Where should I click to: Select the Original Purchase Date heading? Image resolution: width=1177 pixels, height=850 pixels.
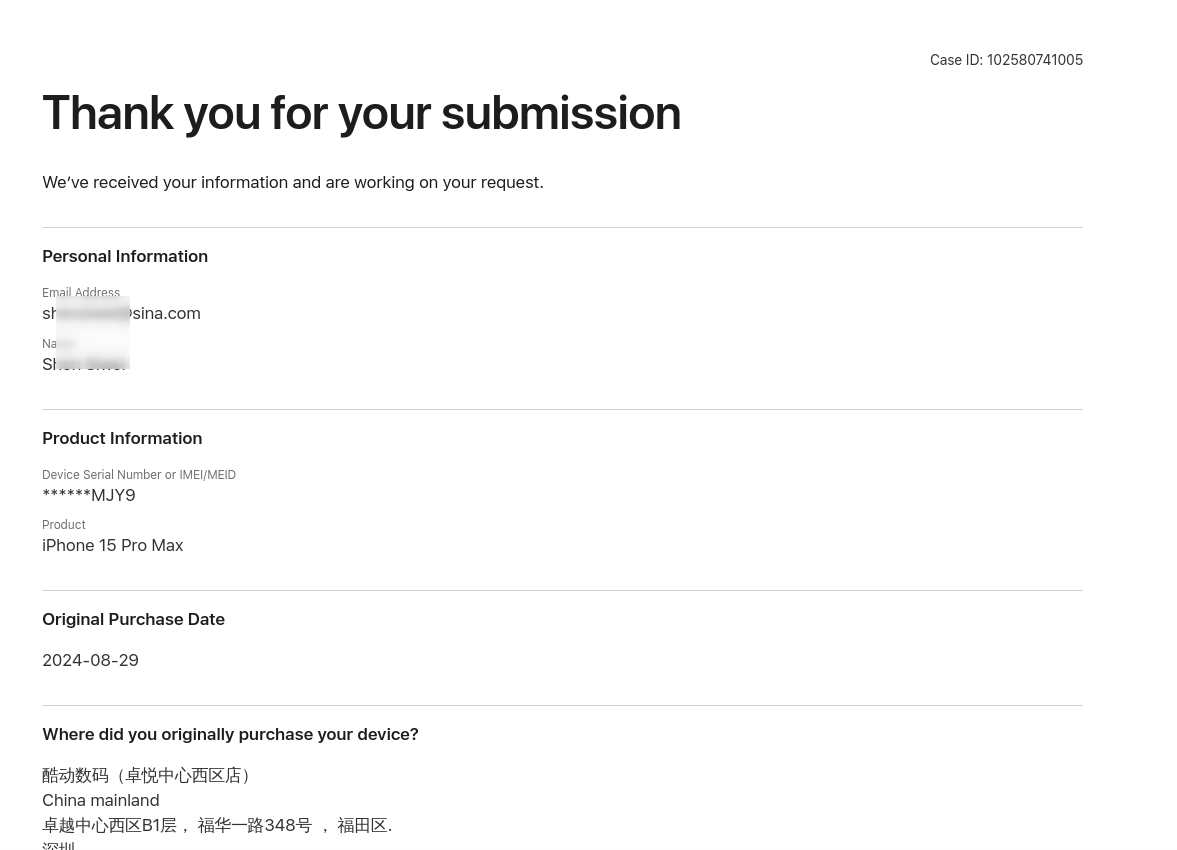click(x=133, y=619)
